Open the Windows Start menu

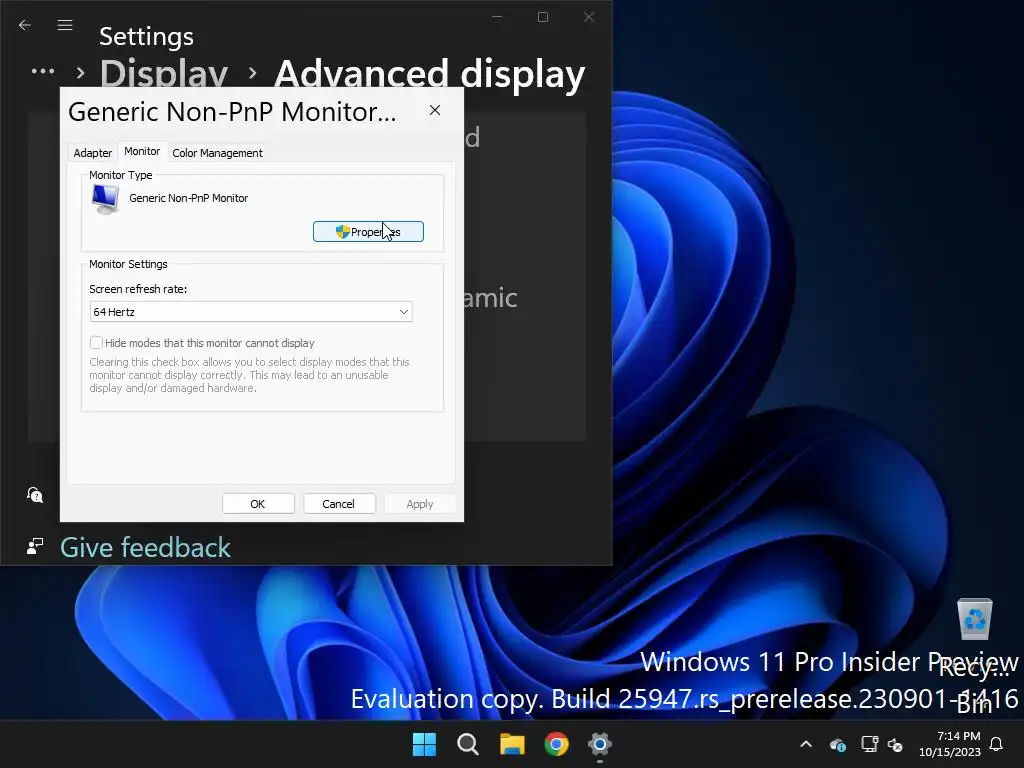coord(424,744)
